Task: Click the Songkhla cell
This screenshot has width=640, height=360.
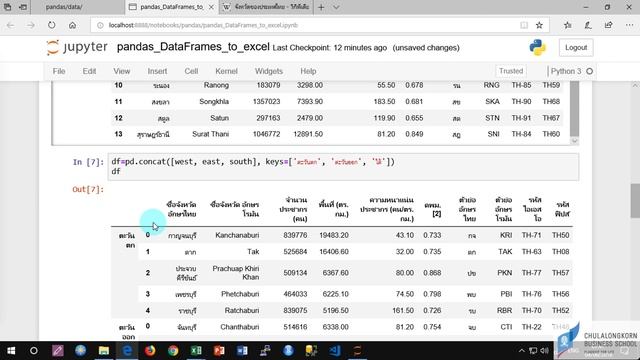Action: (214, 101)
